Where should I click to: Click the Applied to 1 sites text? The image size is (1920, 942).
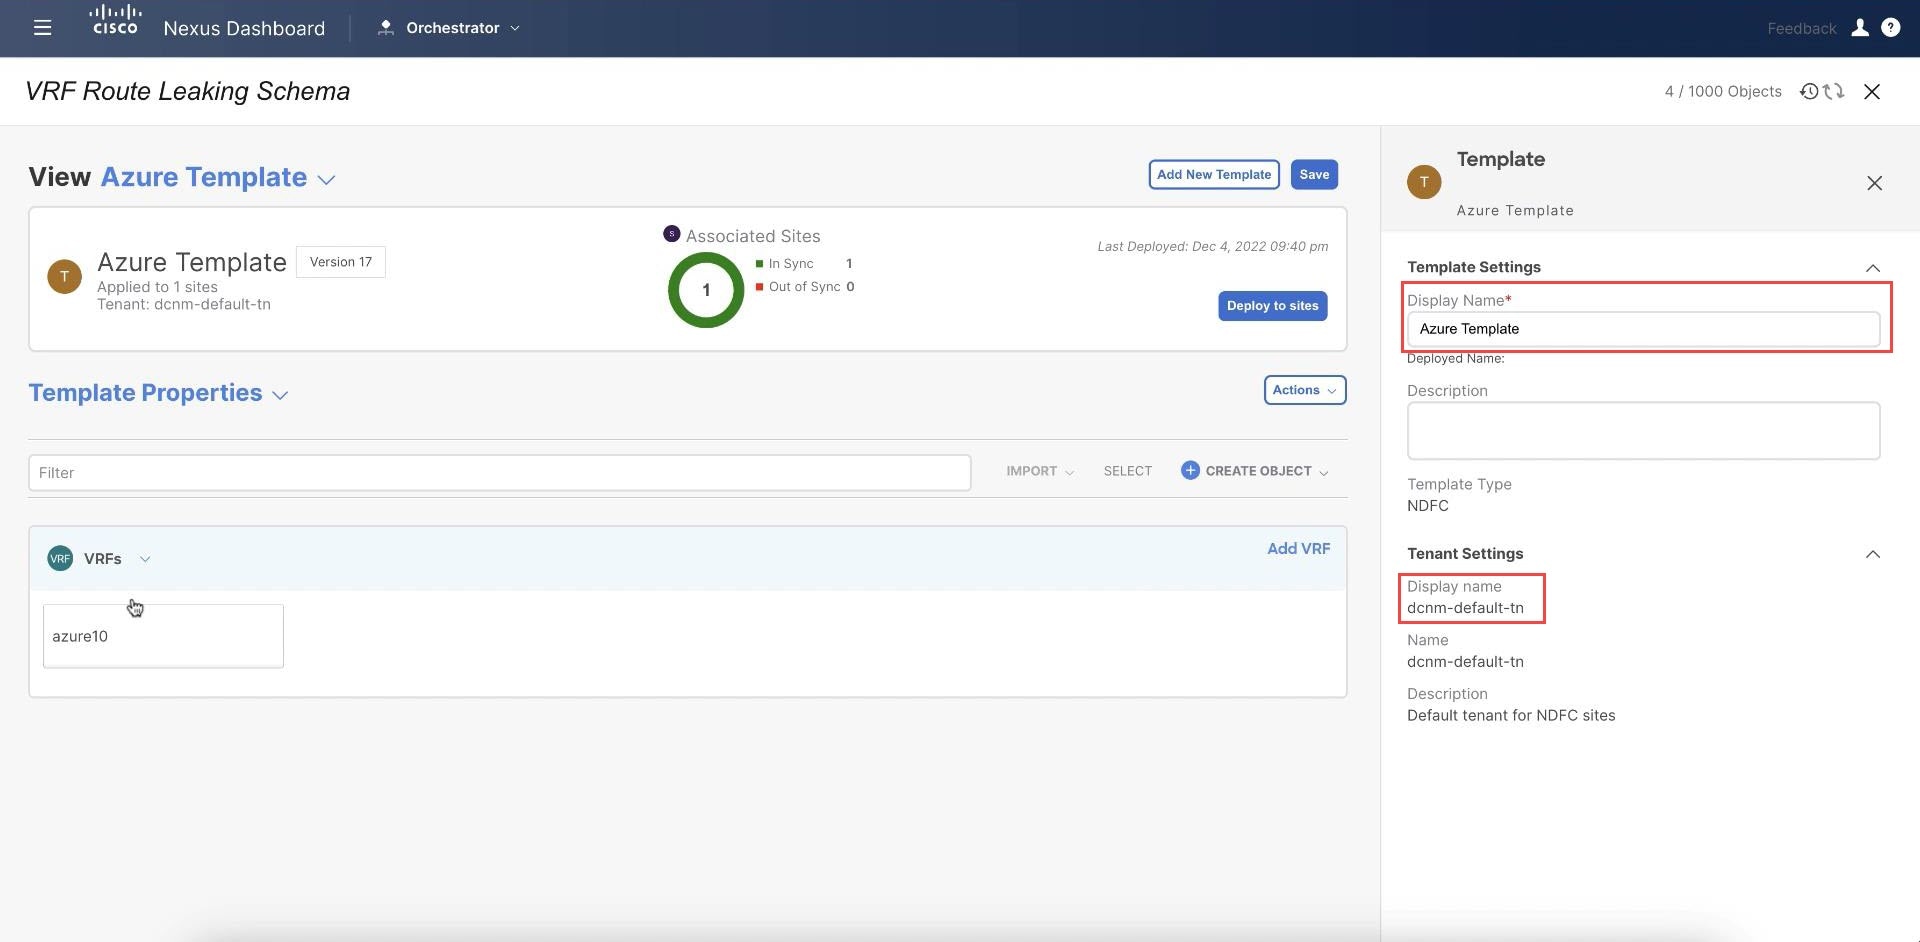click(x=157, y=287)
